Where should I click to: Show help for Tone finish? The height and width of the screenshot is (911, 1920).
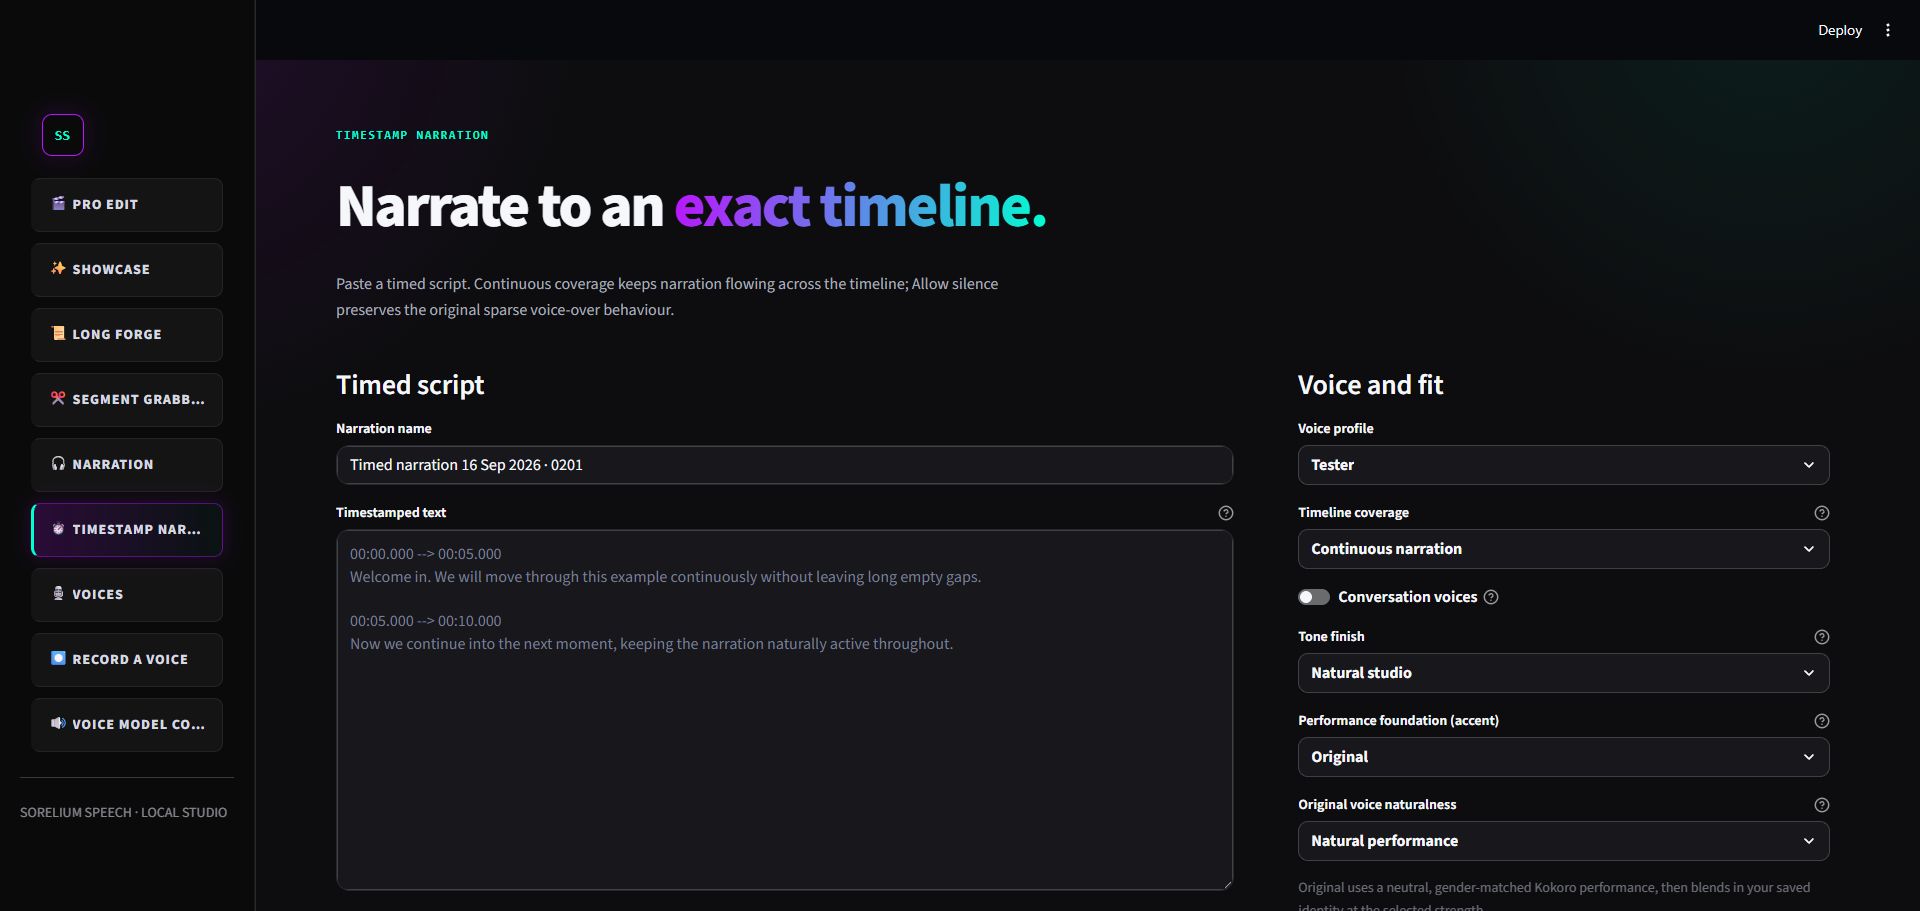tap(1821, 637)
